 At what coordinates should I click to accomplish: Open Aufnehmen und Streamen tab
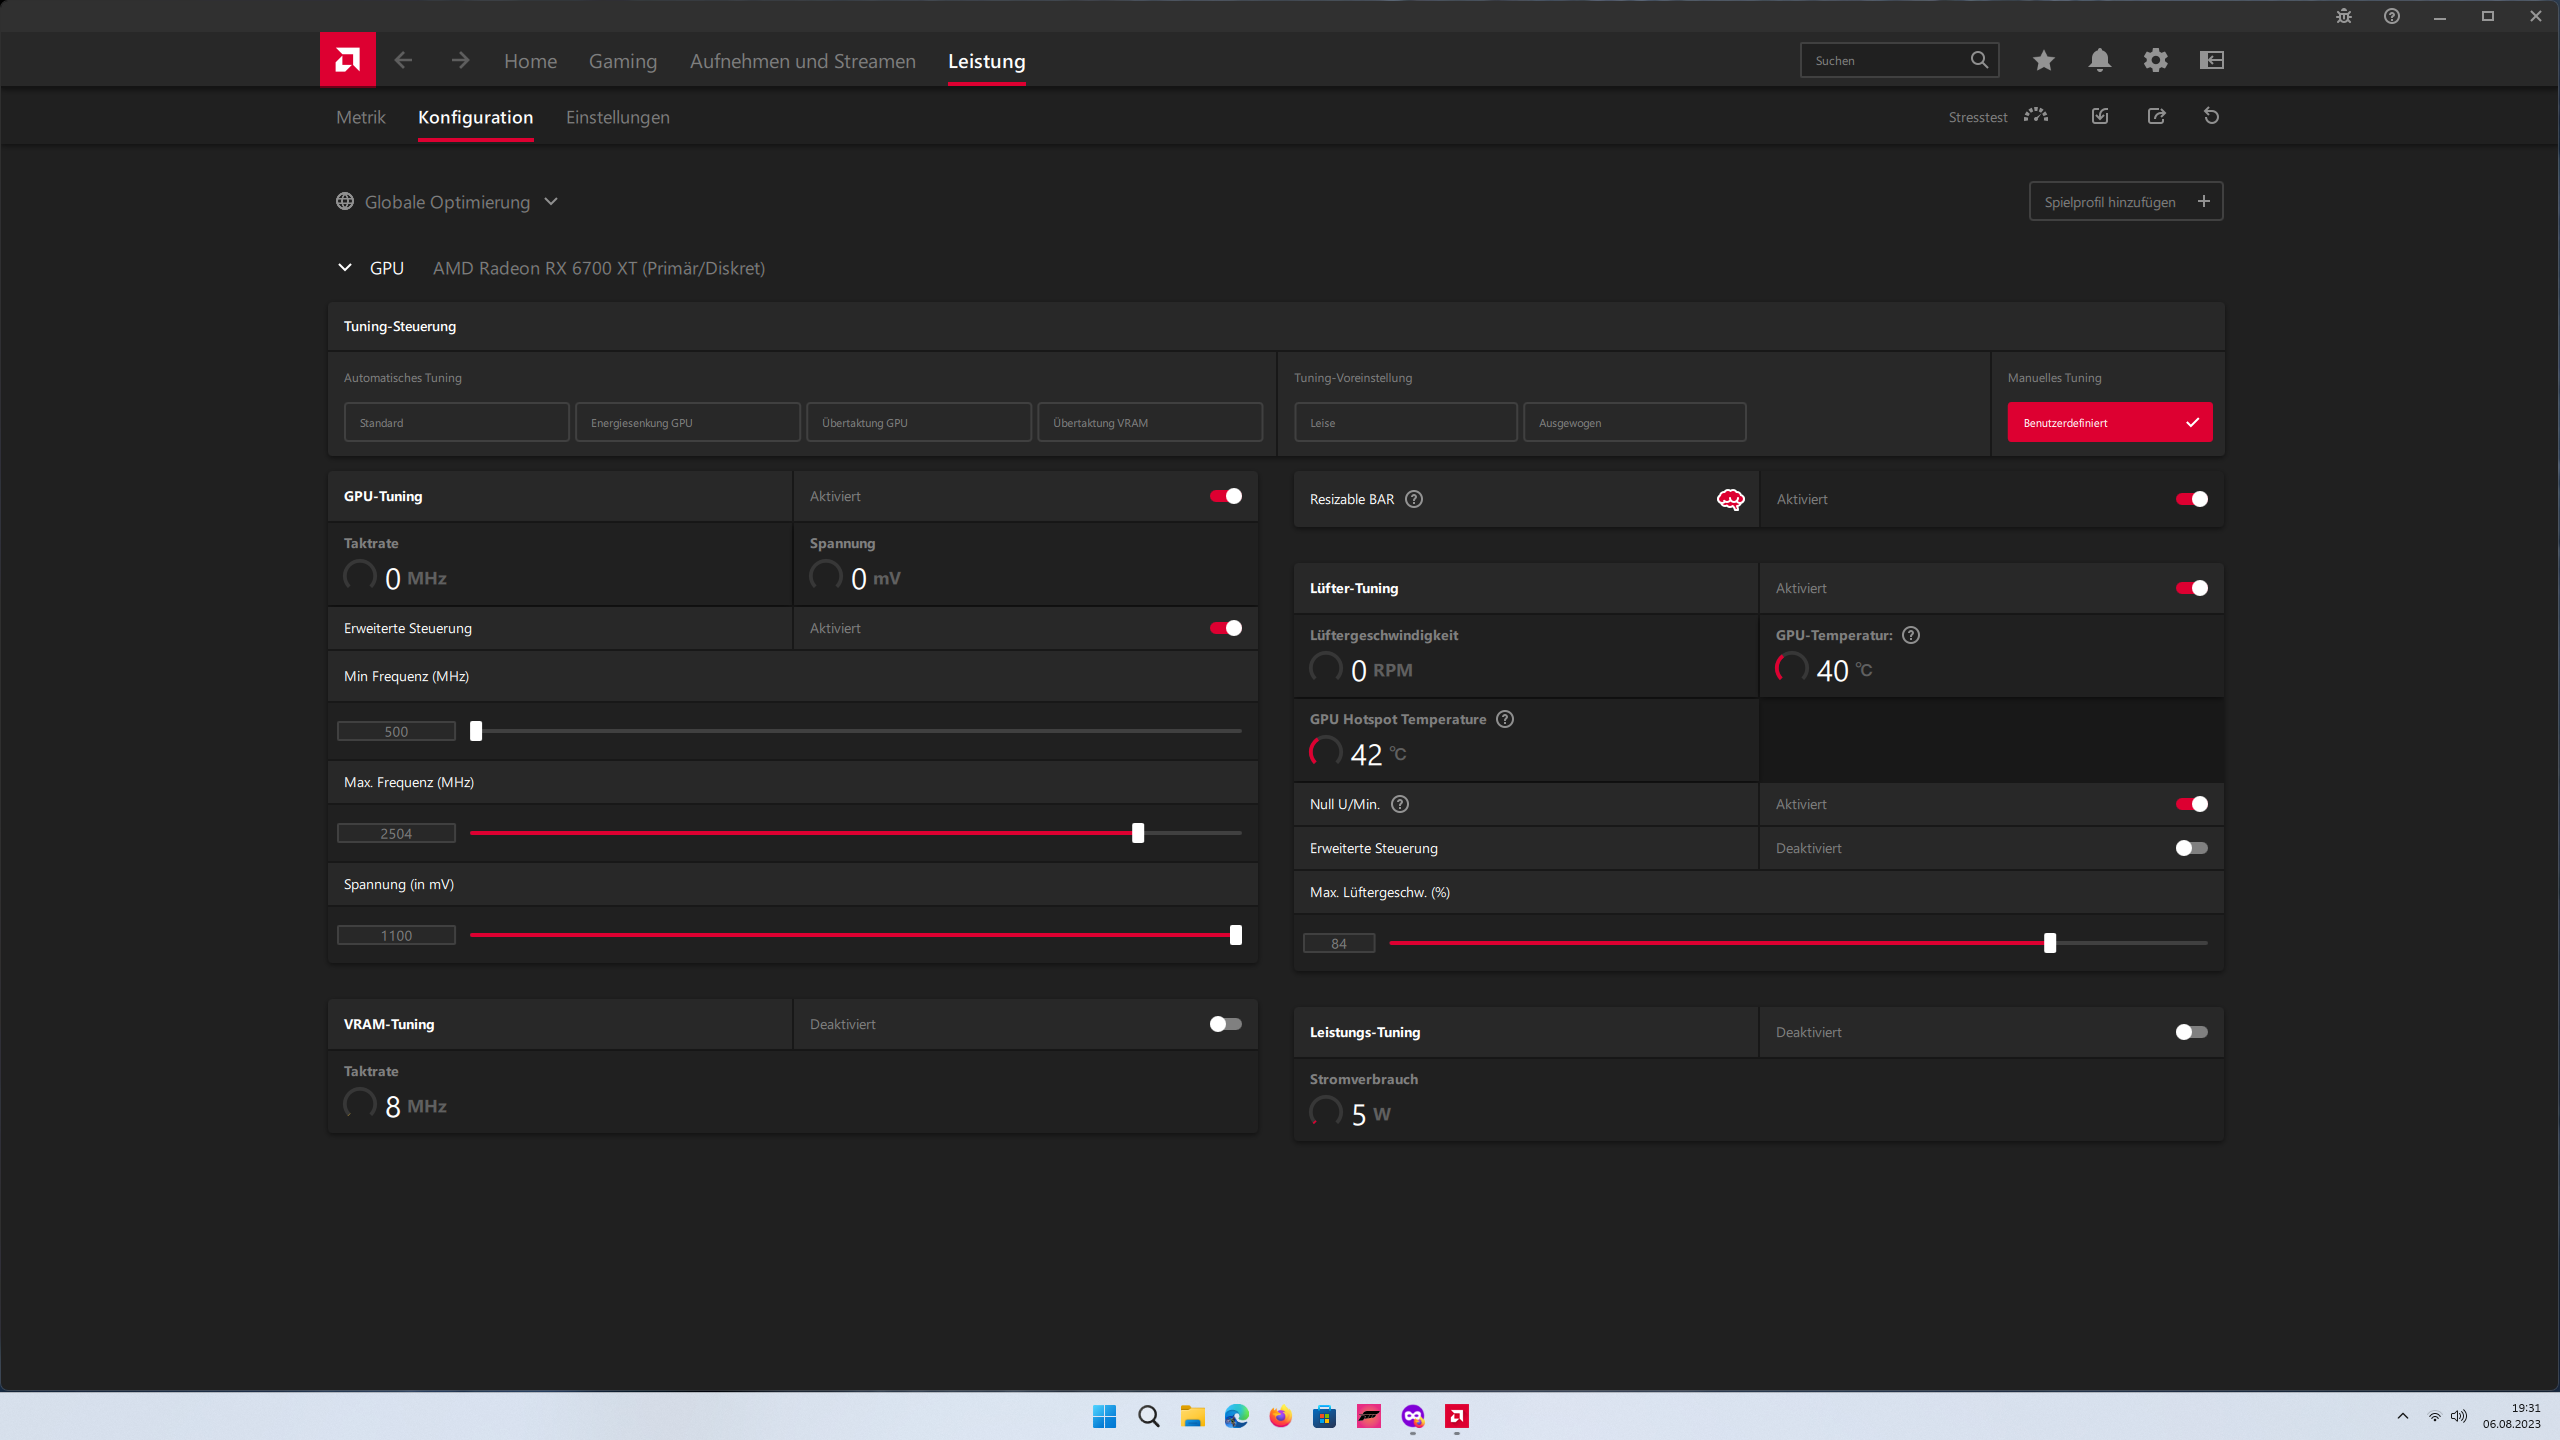click(x=802, y=61)
